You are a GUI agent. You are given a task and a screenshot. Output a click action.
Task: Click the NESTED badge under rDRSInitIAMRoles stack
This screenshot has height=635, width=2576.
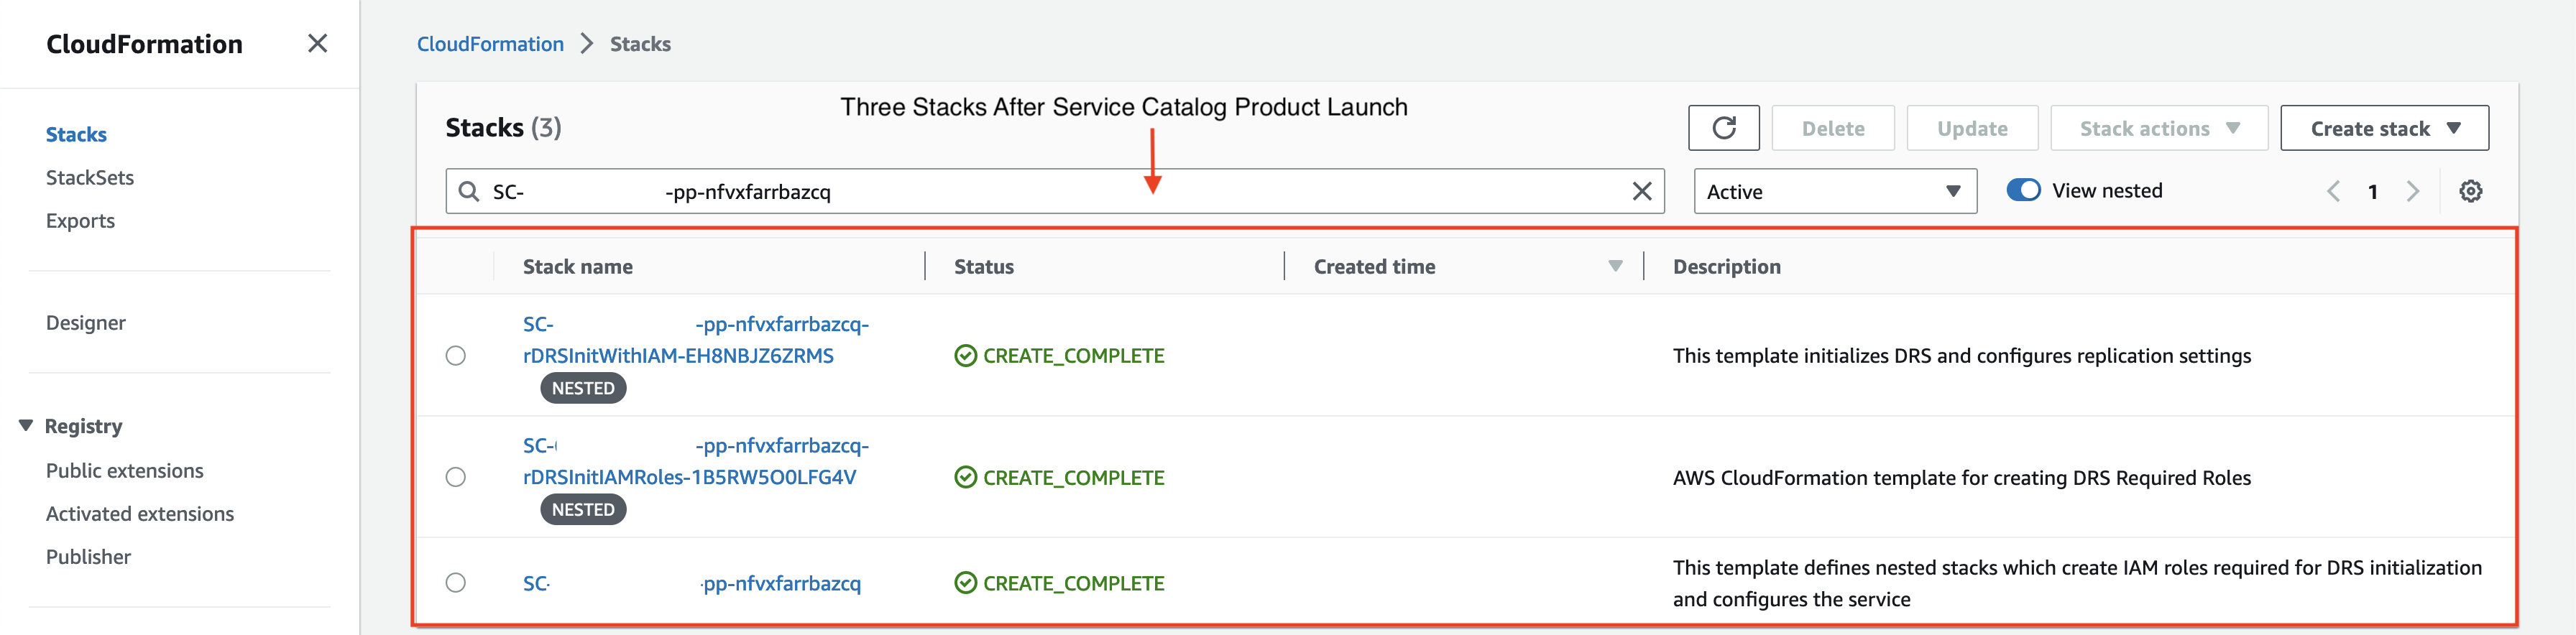583,509
